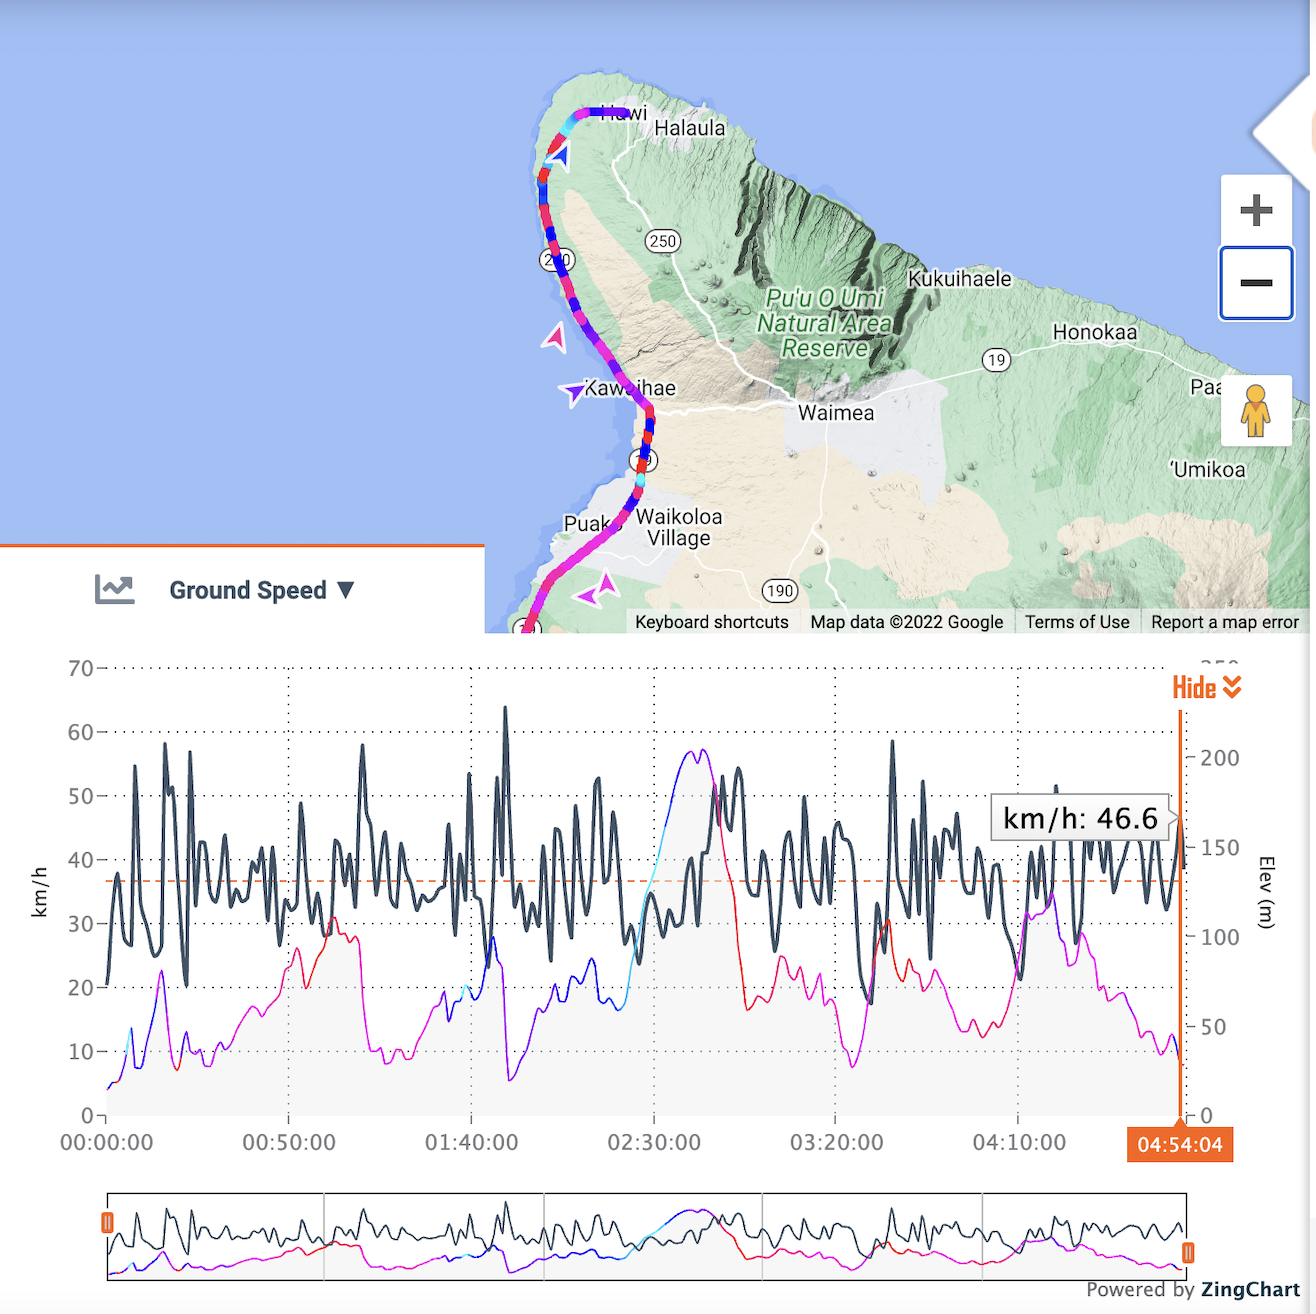Zoom in on the map with the plus icon
This screenshot has height=1314, width=1316.
[1256, 208]
